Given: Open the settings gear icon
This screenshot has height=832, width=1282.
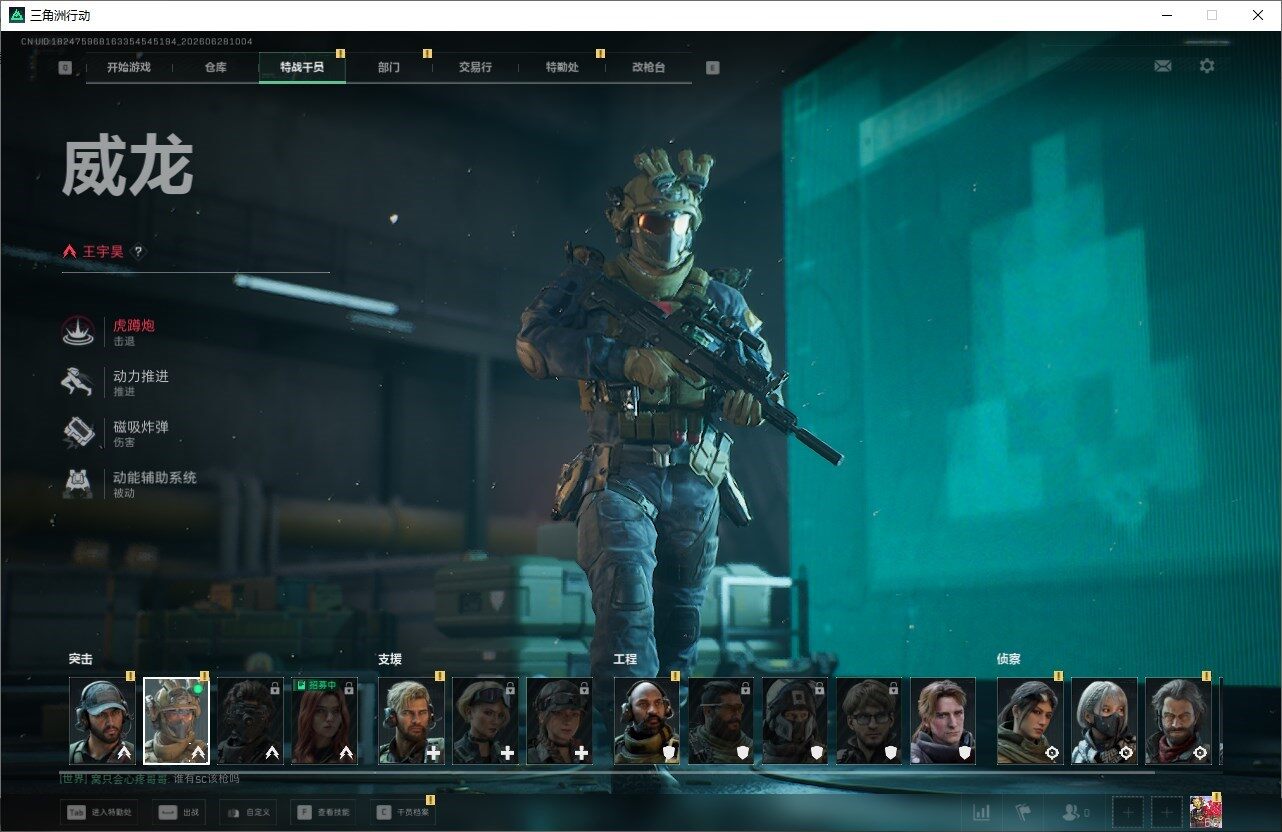Looking at the screenshot, I should pyautogui.click(x=1207, y=66).
